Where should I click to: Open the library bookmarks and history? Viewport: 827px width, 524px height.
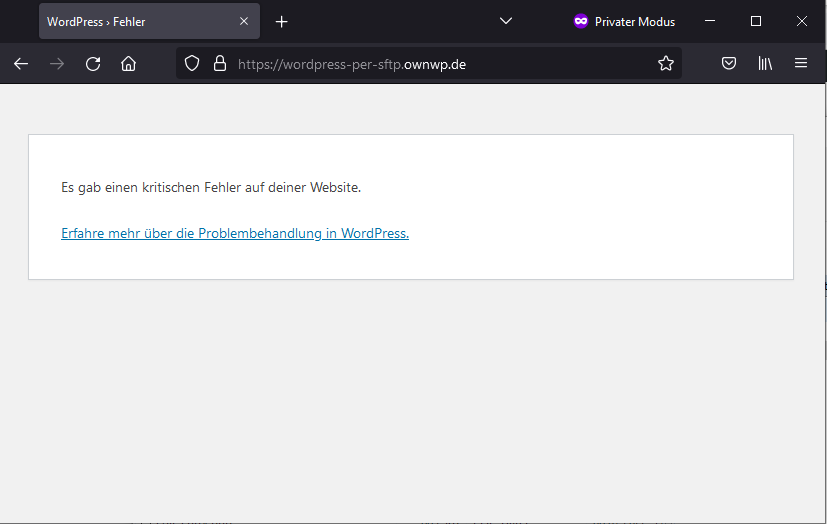765,64
